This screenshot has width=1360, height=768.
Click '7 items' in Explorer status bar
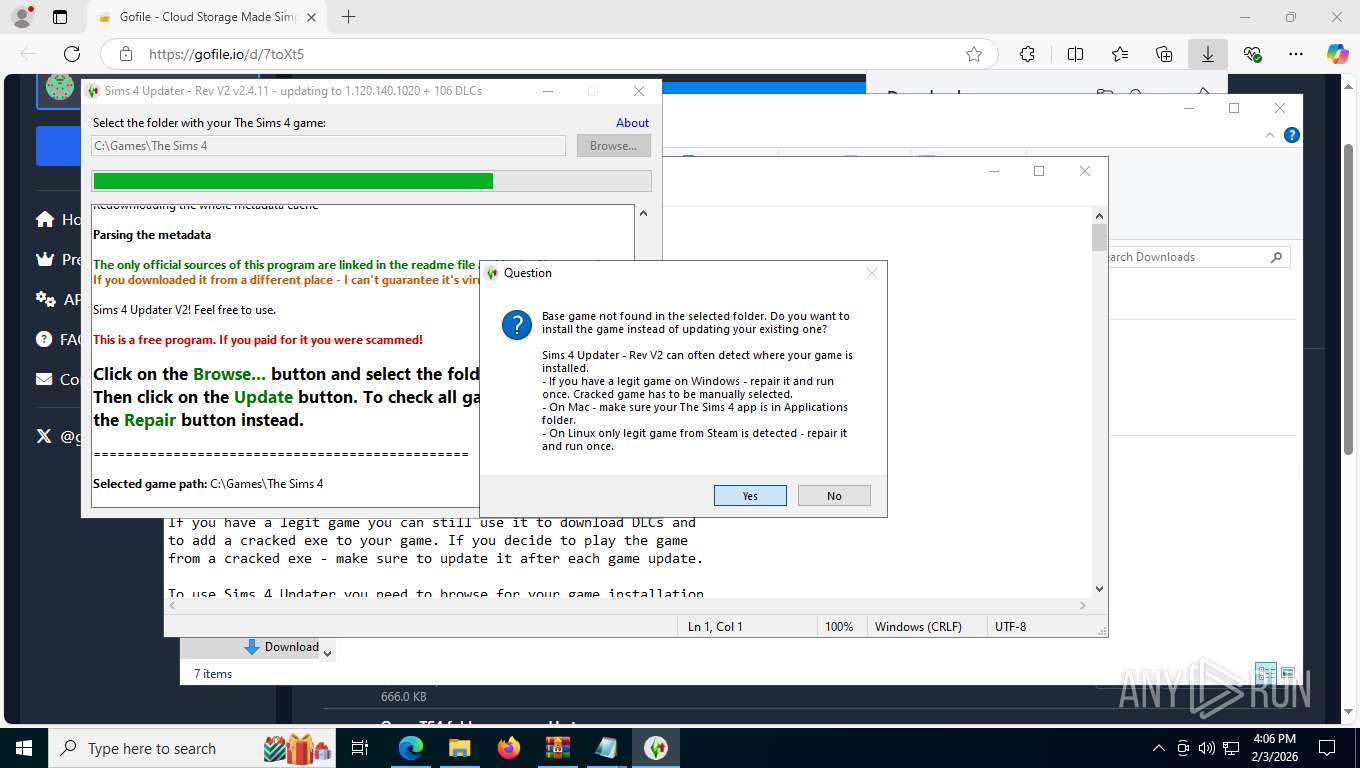click(213, 674)
